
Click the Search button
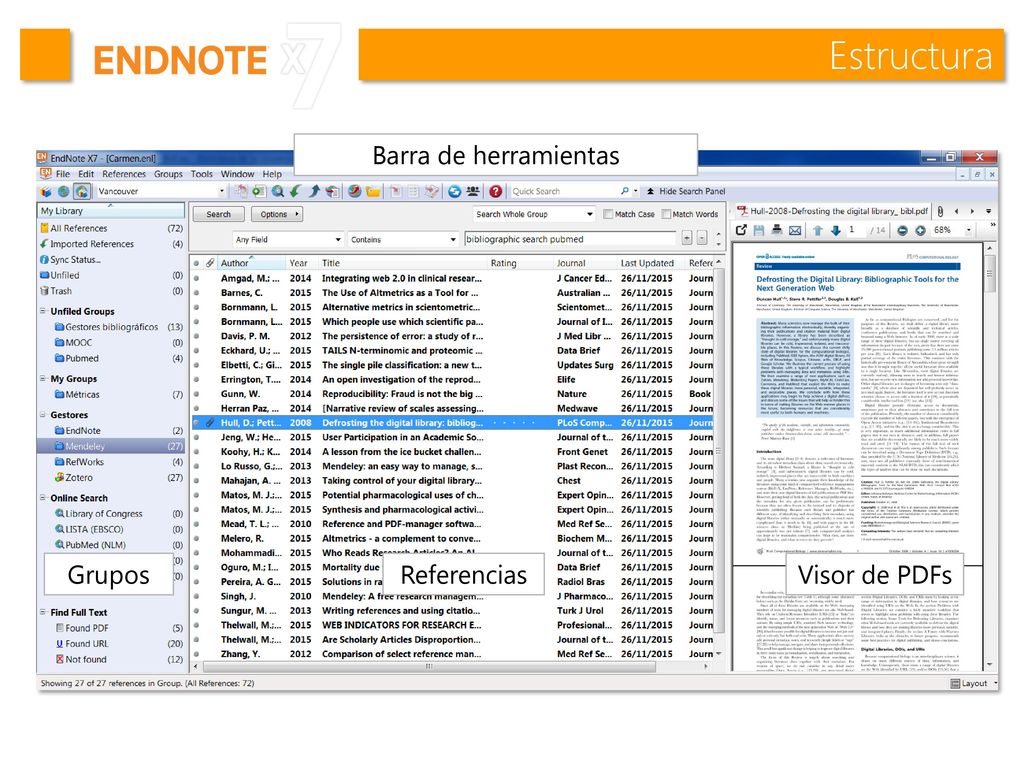pos(219,214)
